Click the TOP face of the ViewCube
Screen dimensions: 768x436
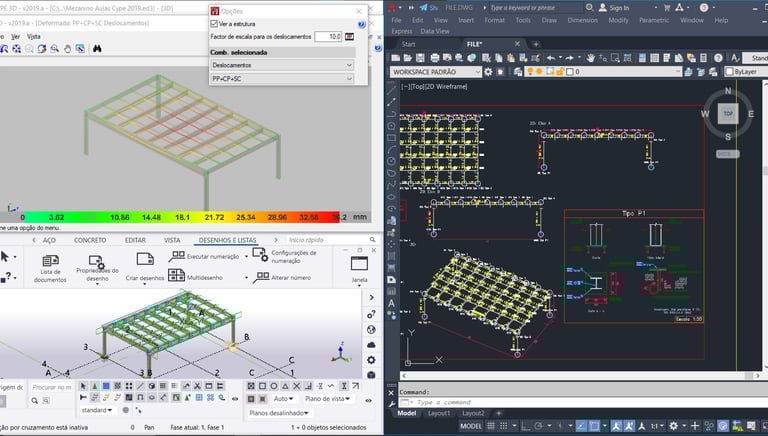click(728, 114)
